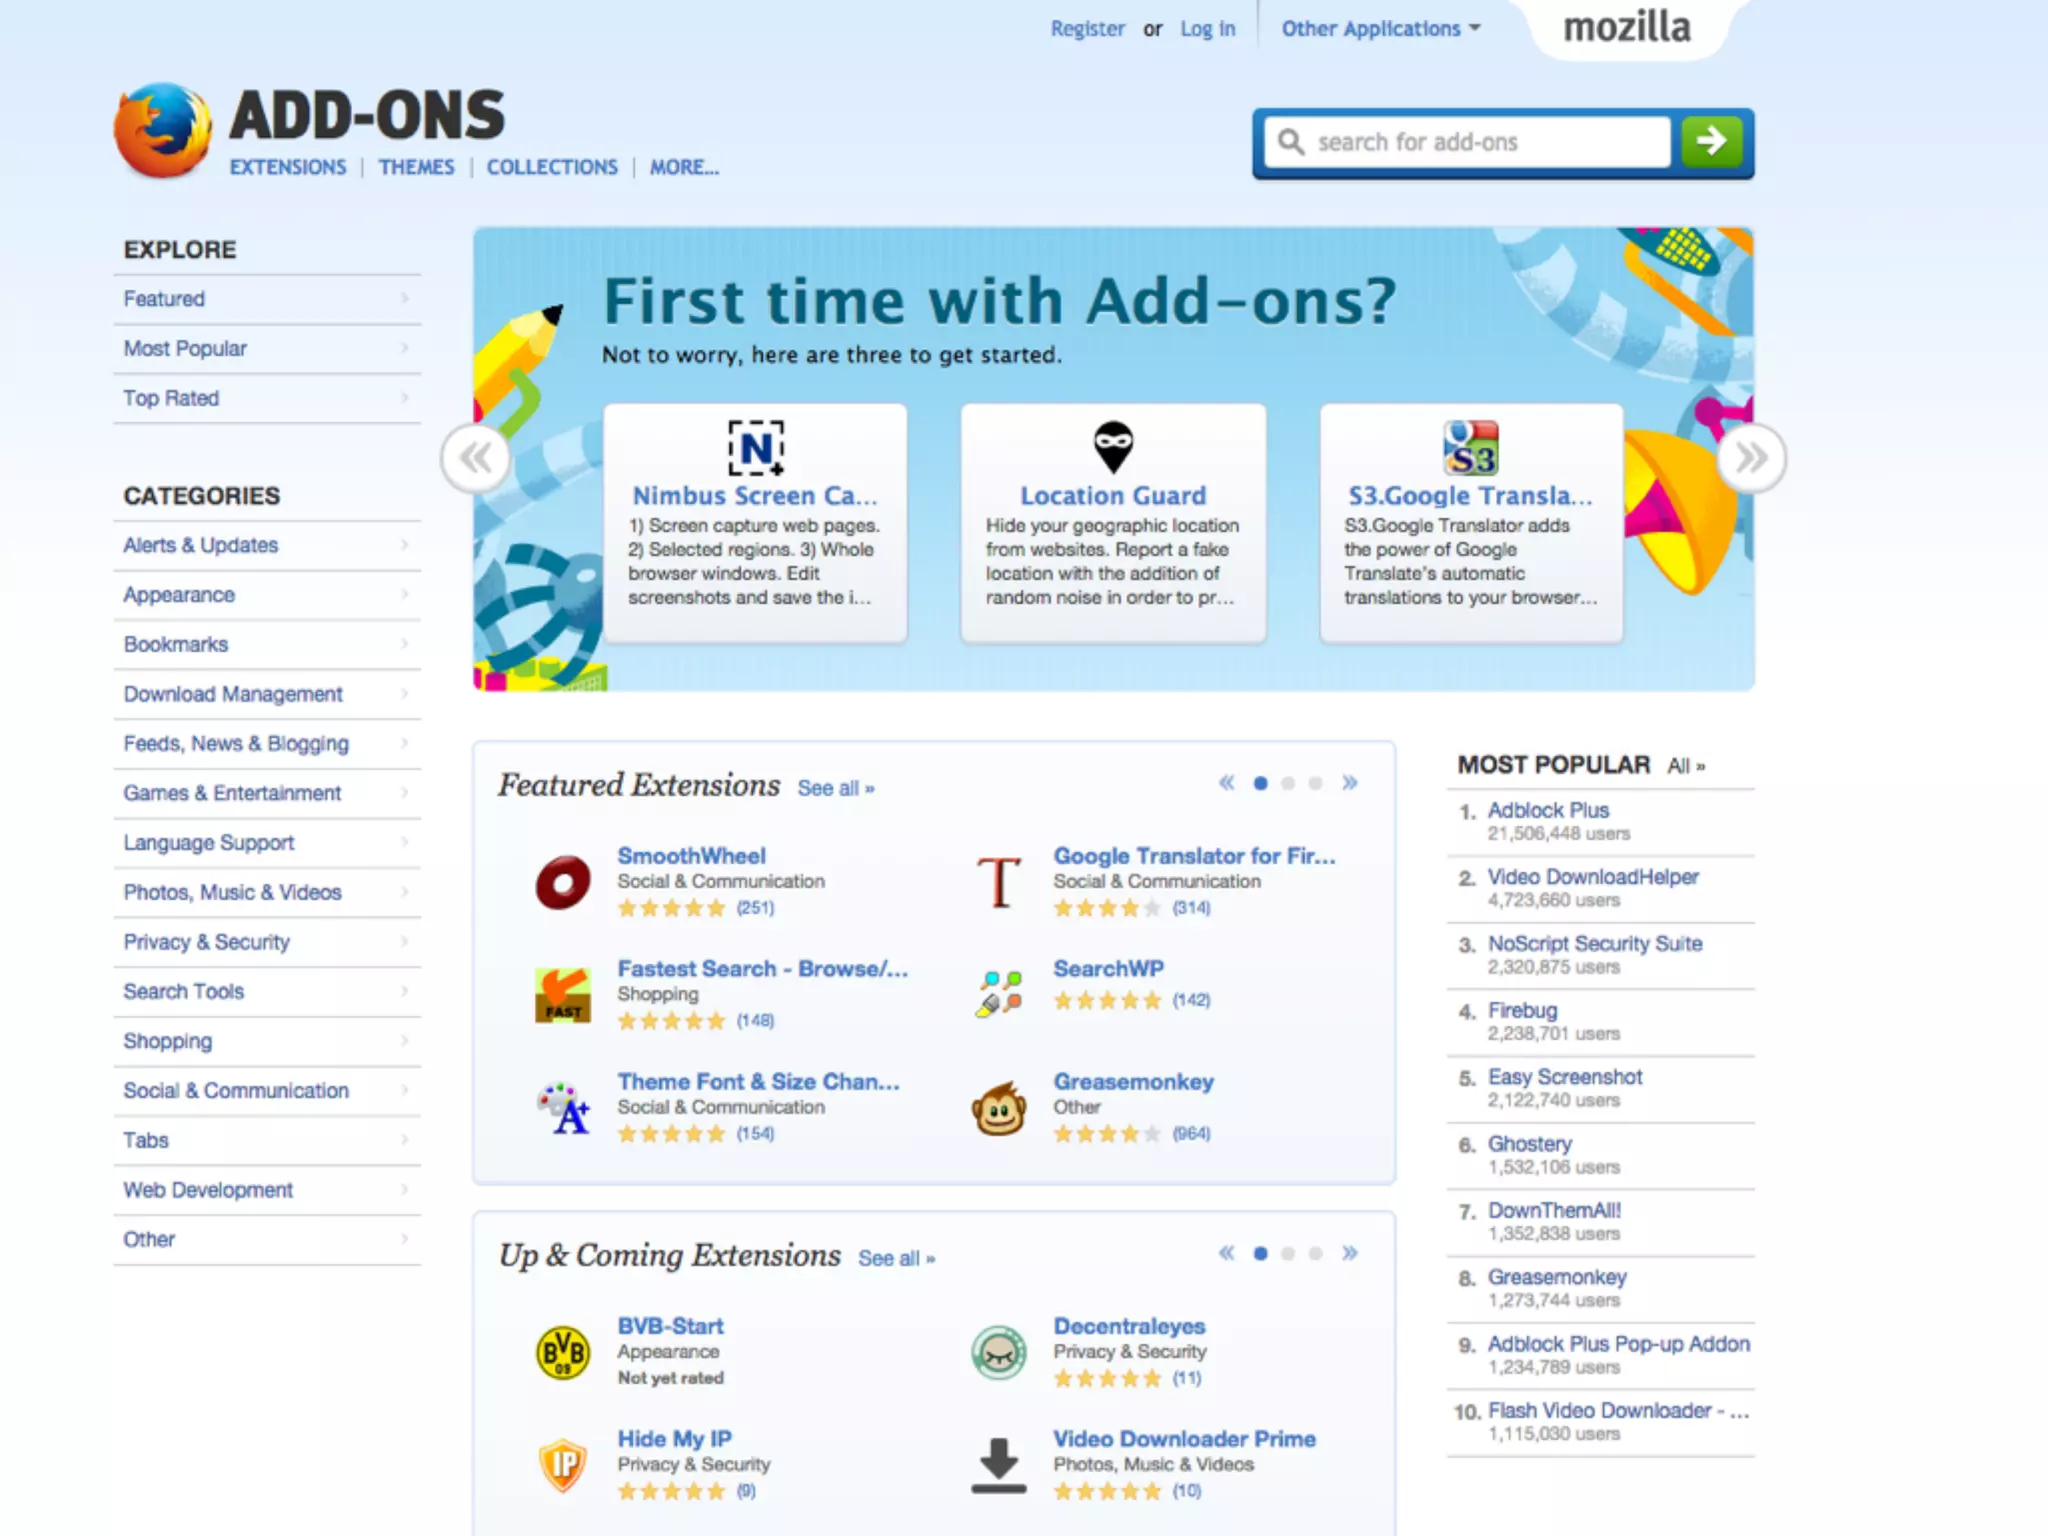Select third page dot in Up & Coming
The height and width of the screenshot is (1536, 2048).
[1315, 1254]
